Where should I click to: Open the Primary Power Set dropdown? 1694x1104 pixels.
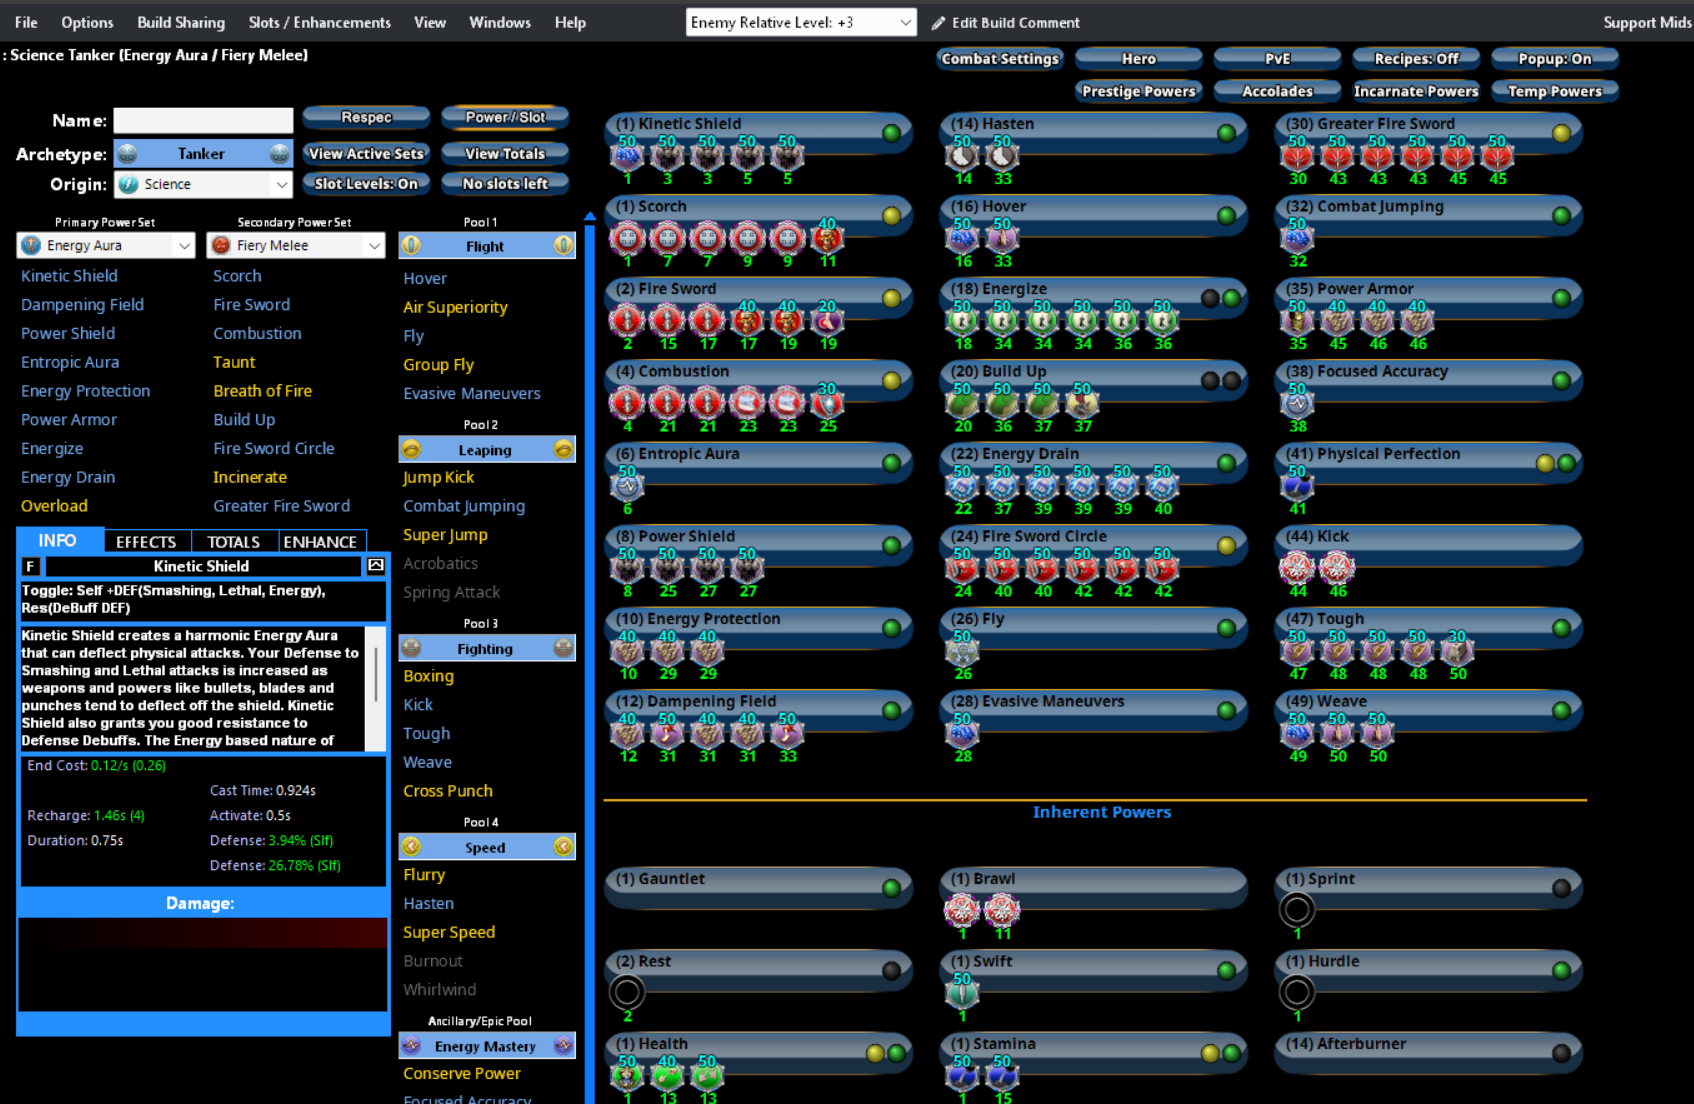coord(184,246)
